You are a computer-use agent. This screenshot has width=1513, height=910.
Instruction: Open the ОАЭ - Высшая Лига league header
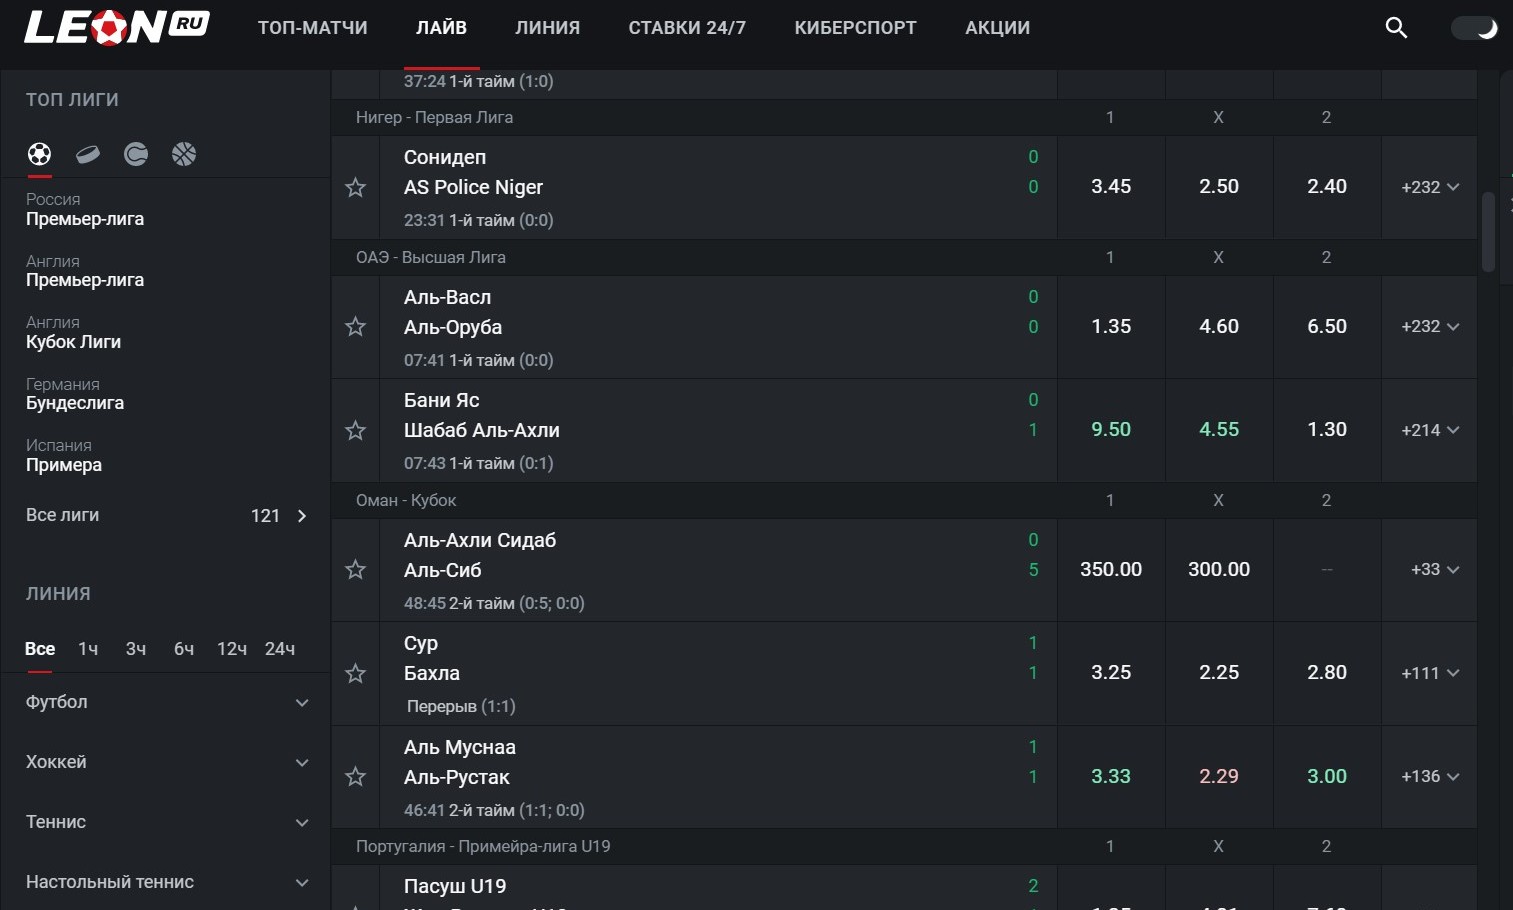[x=431, y=257]
